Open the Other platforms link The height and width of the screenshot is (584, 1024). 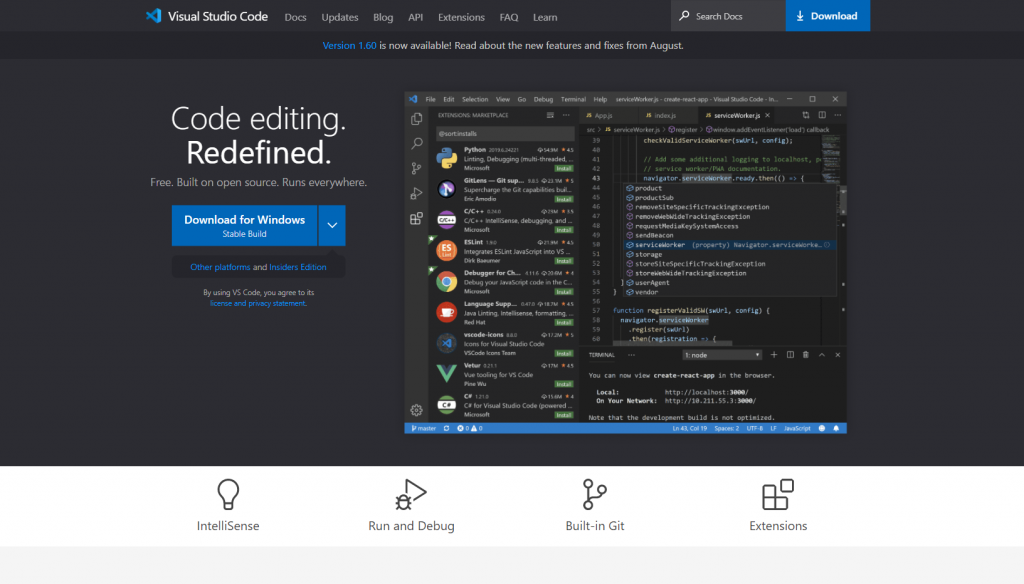(x=220, y=267)
